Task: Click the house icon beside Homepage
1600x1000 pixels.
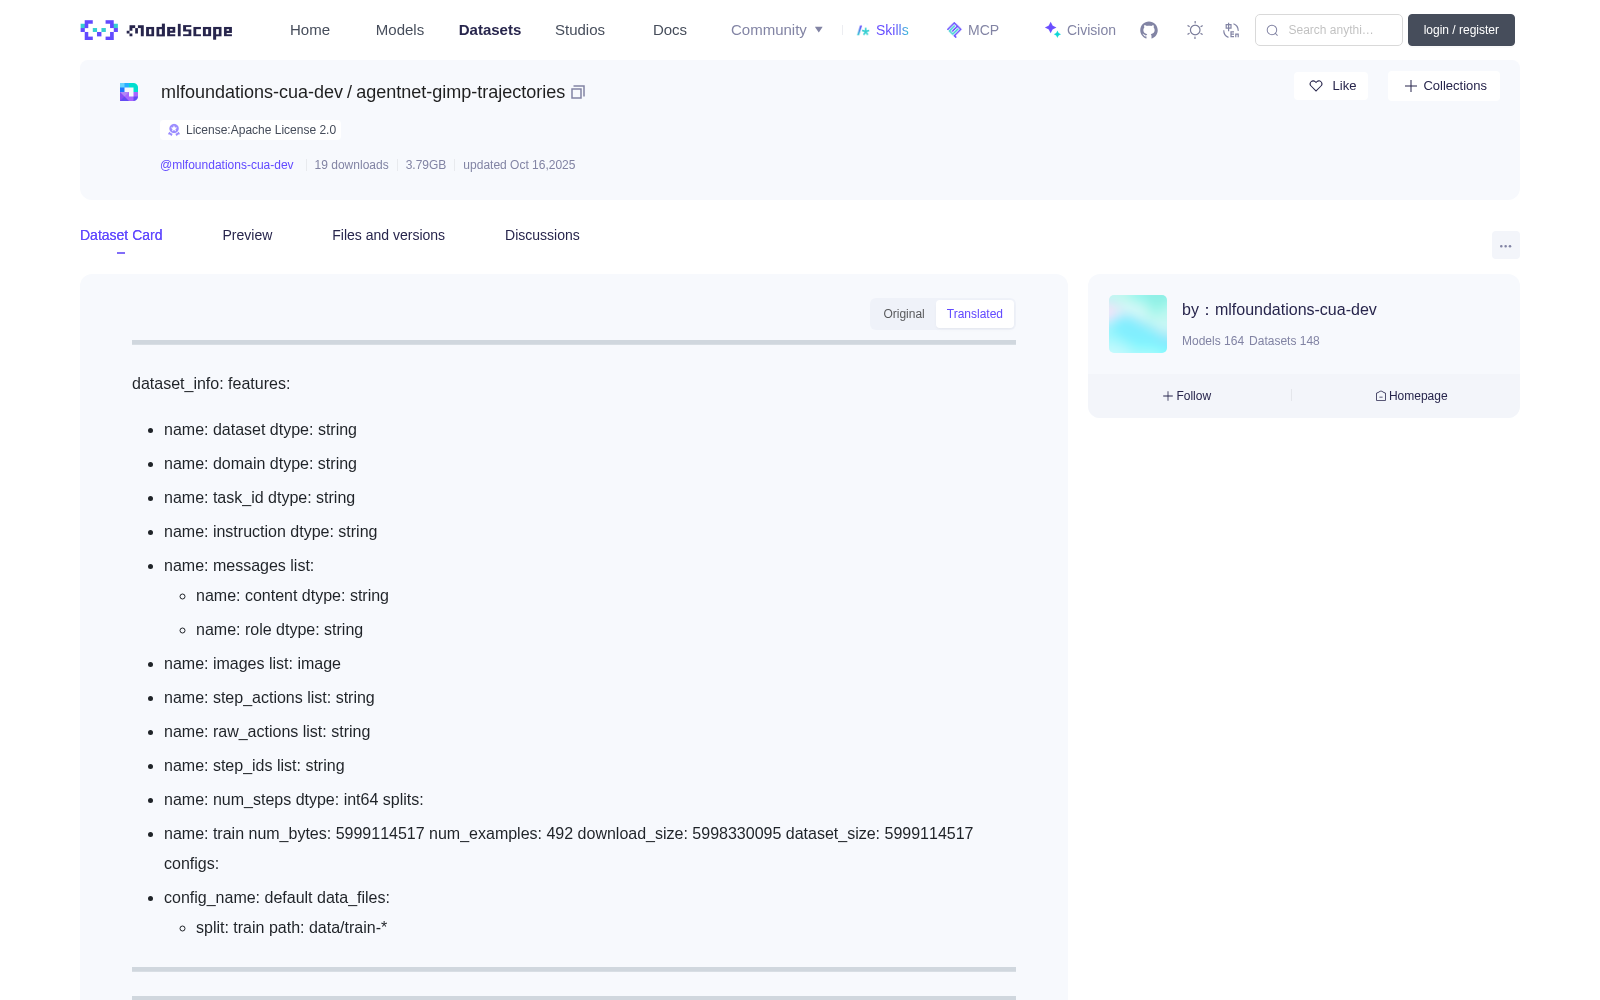Action: click(x=1381, y=396)
